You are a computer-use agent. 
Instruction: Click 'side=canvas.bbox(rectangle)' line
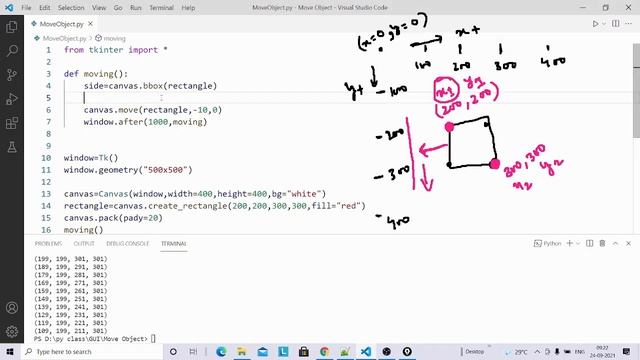pos(150,86)
